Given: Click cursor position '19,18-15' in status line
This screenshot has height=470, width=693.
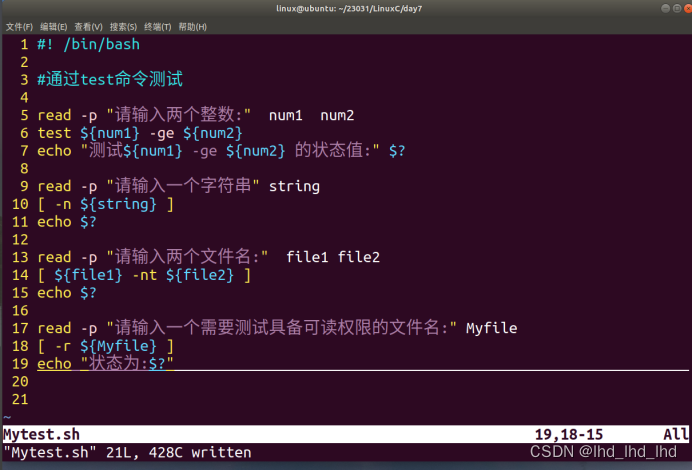Looking at the screenshot, I should pos(569,435).
